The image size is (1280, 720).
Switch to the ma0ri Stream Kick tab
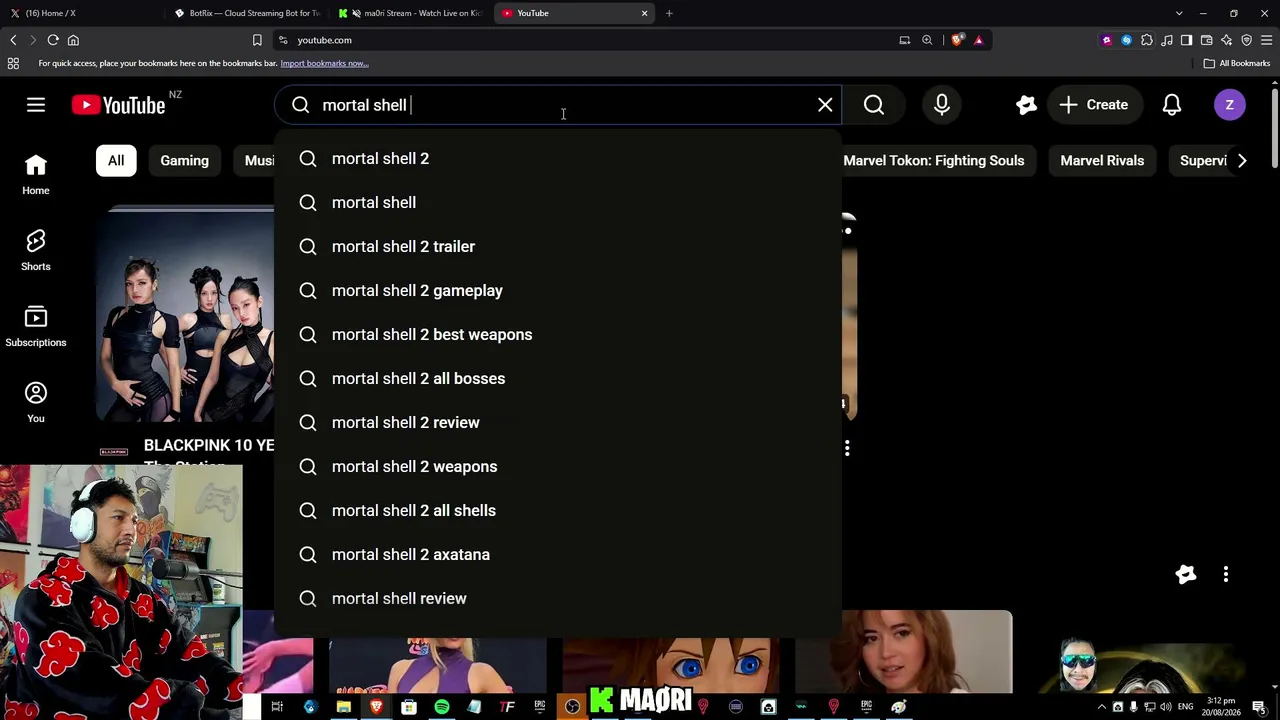point(412,13)
